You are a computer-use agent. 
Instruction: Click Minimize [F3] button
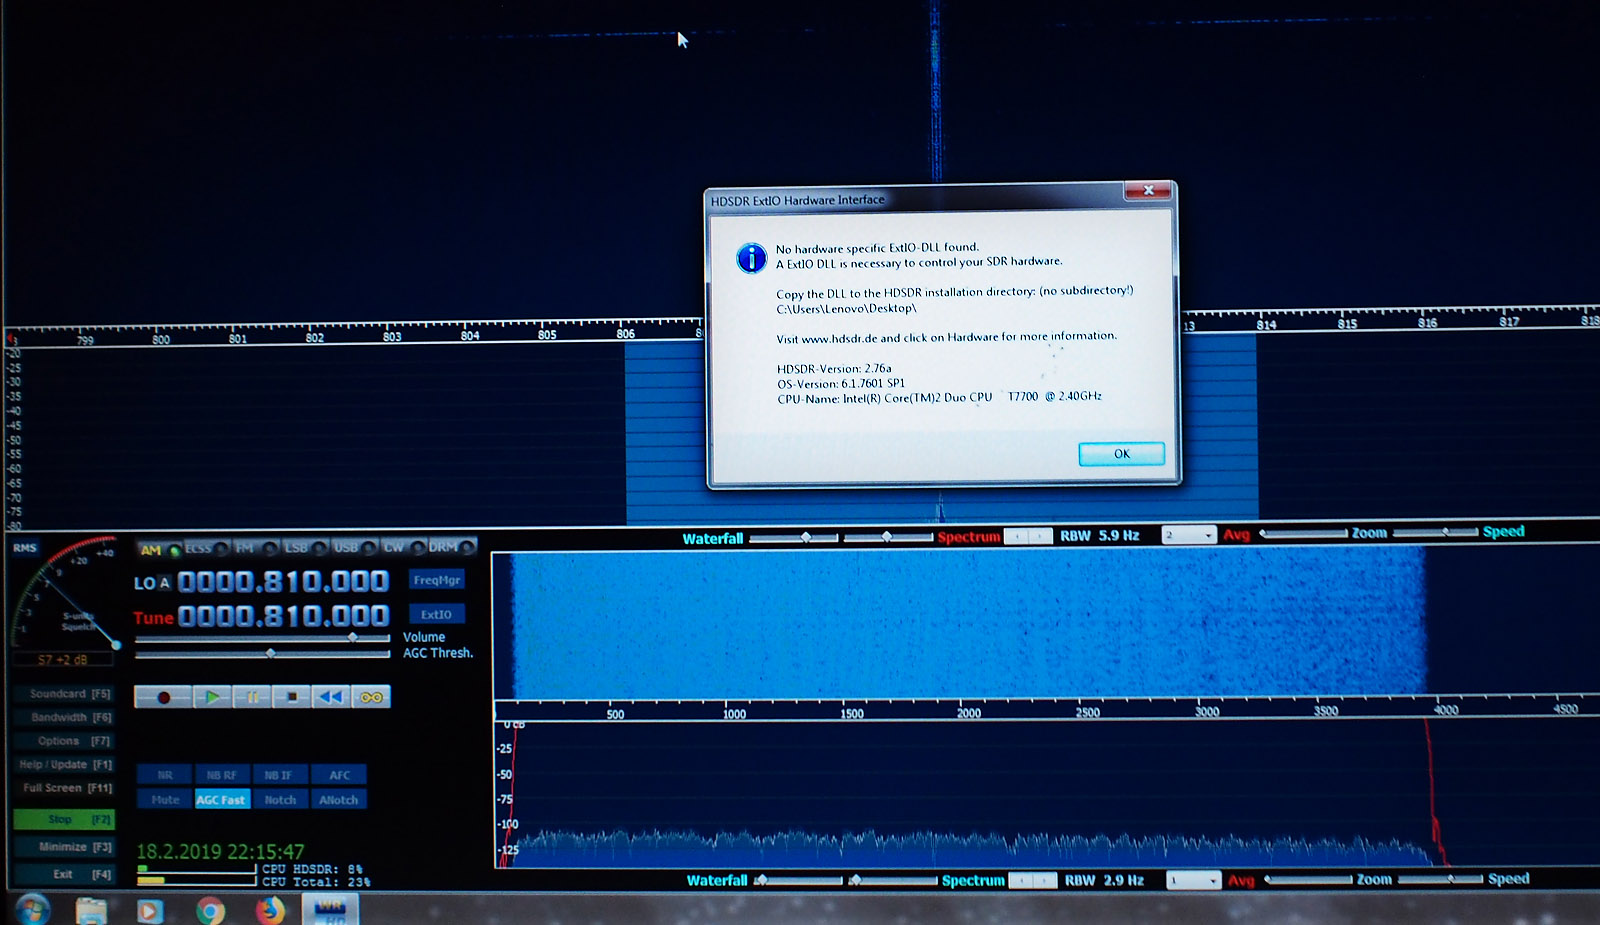tap(65, 847)
